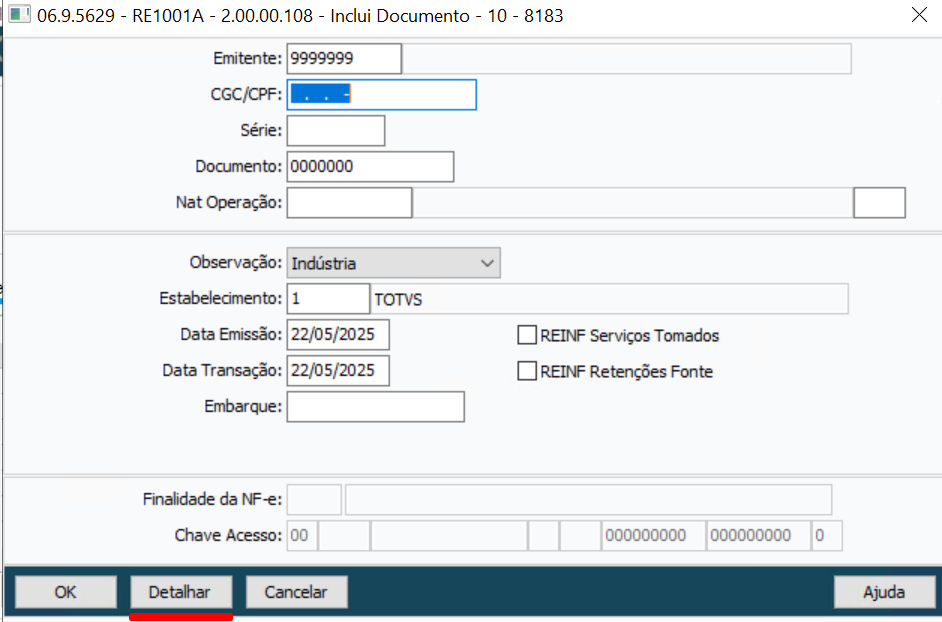Click the Data Transação date field
The height and width of the screenshot is (622, 942).
tap(338, 371)
